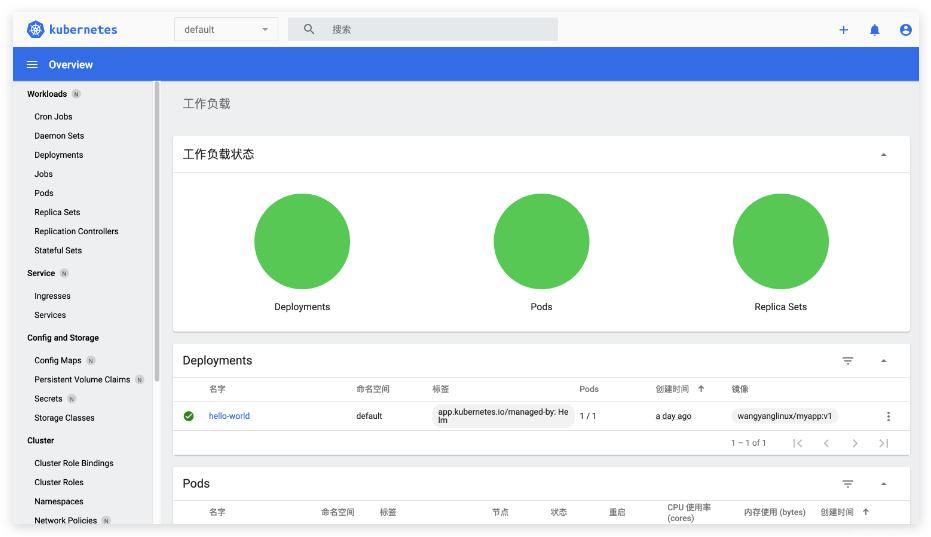931x537 pixels.
Task: Click the Replica Sets green status circle
Action: coord(781,241)
